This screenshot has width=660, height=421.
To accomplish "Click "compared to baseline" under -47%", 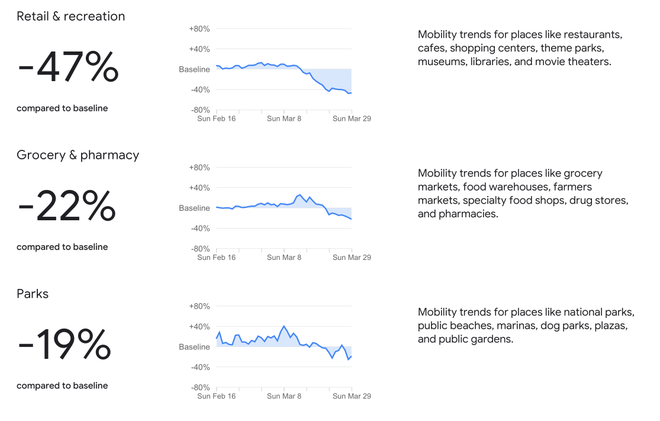I will click(x=62, y=108).
